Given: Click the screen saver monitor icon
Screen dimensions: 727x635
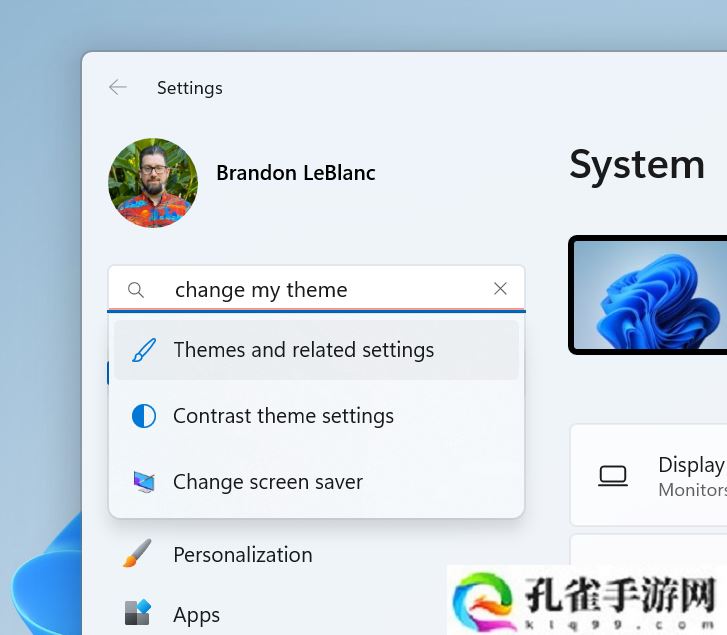Looking at the screenshot, I should 144,482.
